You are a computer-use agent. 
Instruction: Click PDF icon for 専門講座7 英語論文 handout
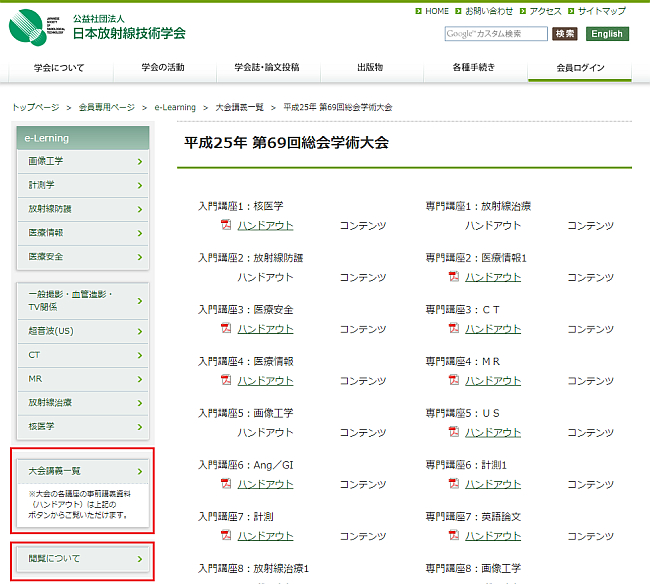coord(454,535)
